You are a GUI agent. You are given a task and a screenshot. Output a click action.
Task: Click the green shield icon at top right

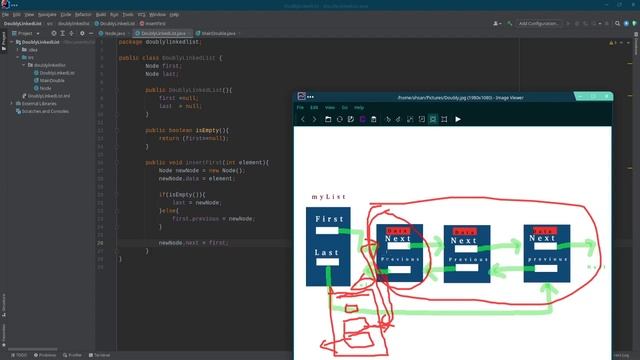click(x=634, y=24)
